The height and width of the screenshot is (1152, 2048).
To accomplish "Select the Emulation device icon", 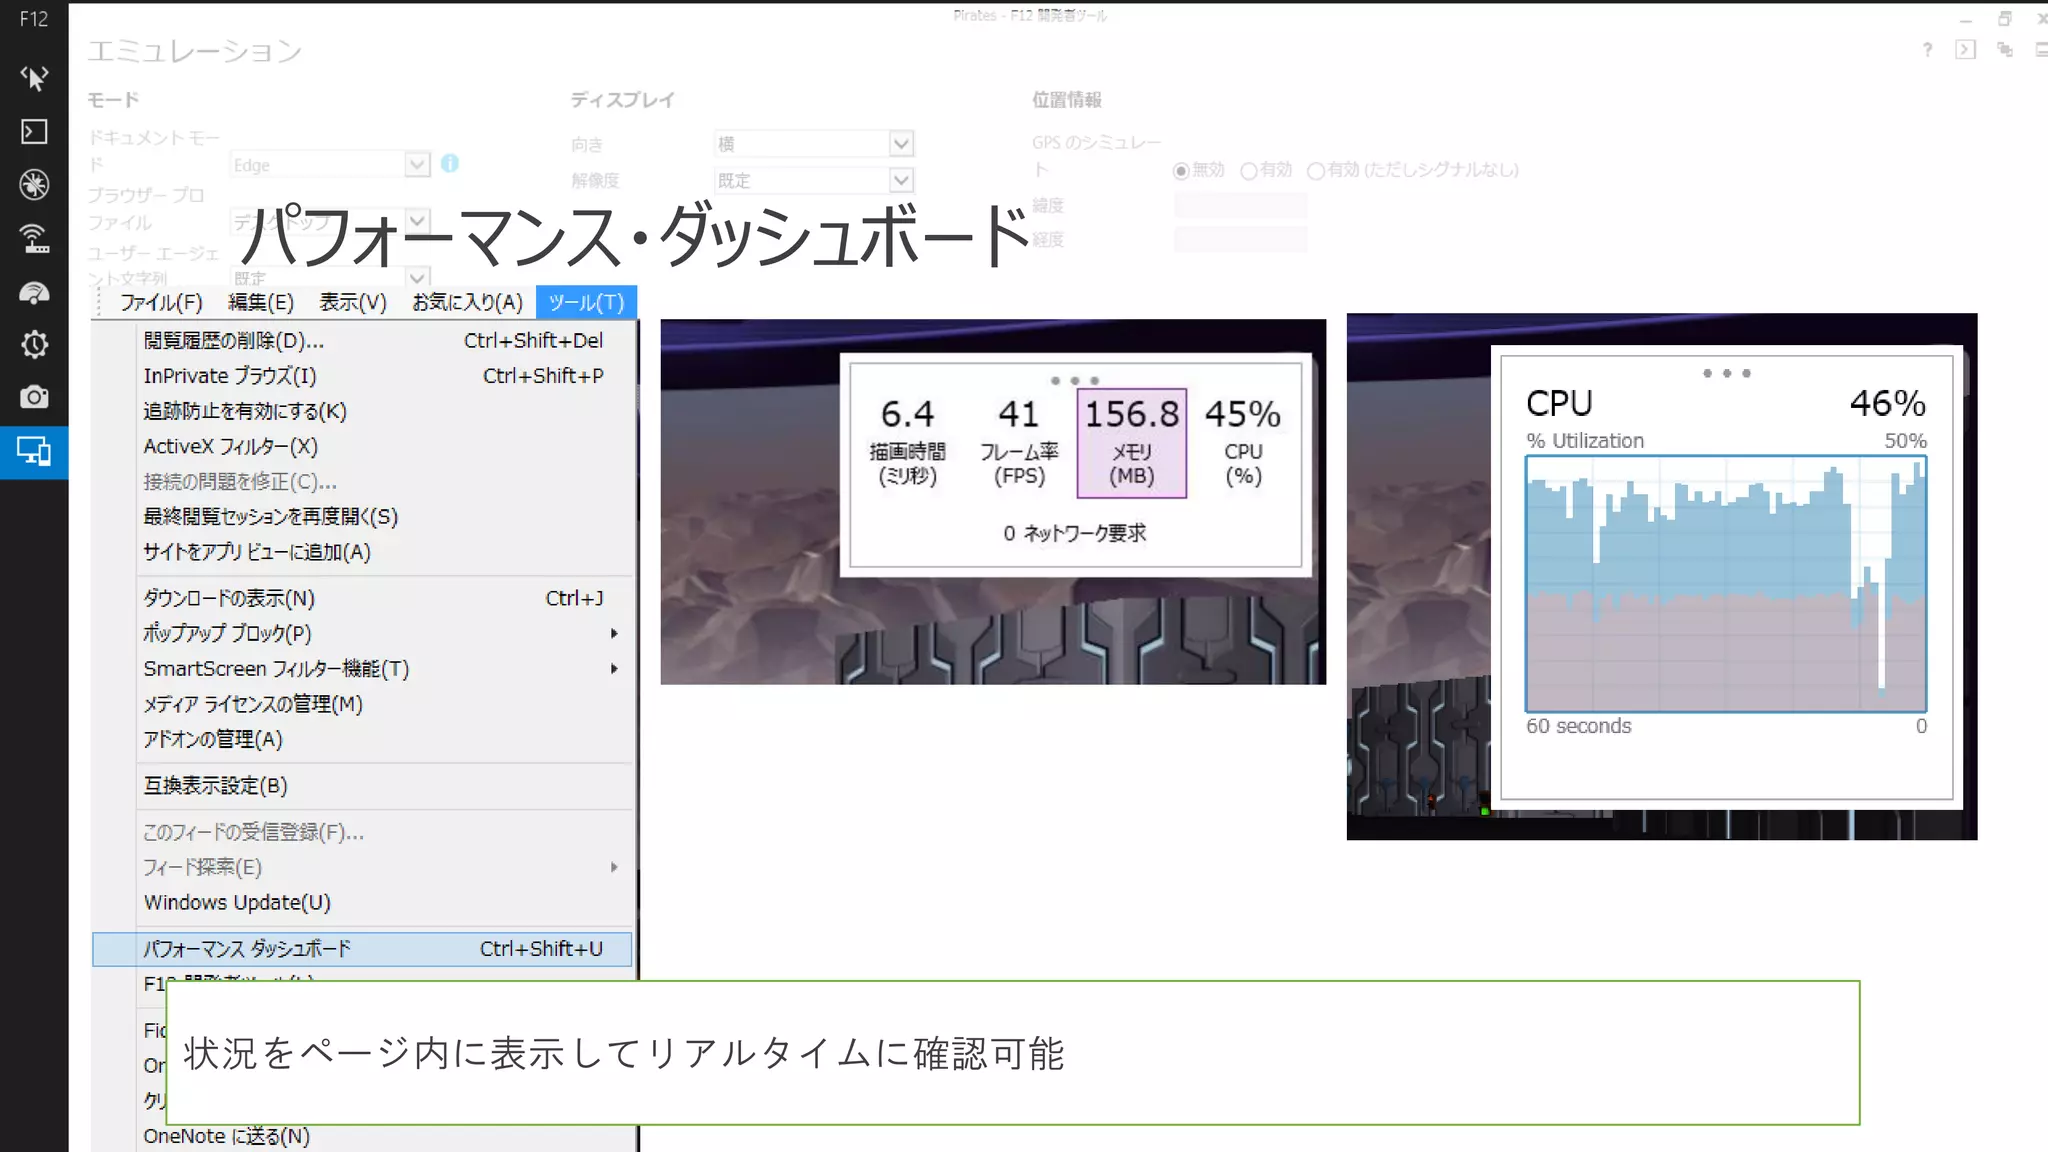I will (34, 452).
